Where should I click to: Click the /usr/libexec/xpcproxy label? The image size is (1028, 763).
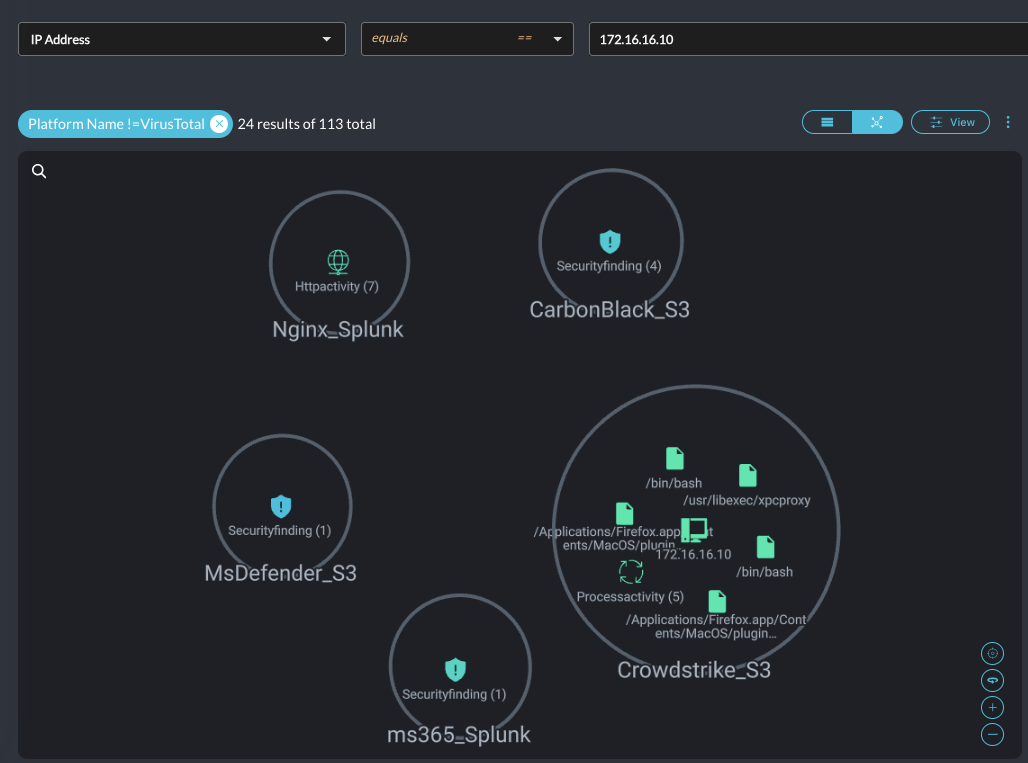coord(747,500)
